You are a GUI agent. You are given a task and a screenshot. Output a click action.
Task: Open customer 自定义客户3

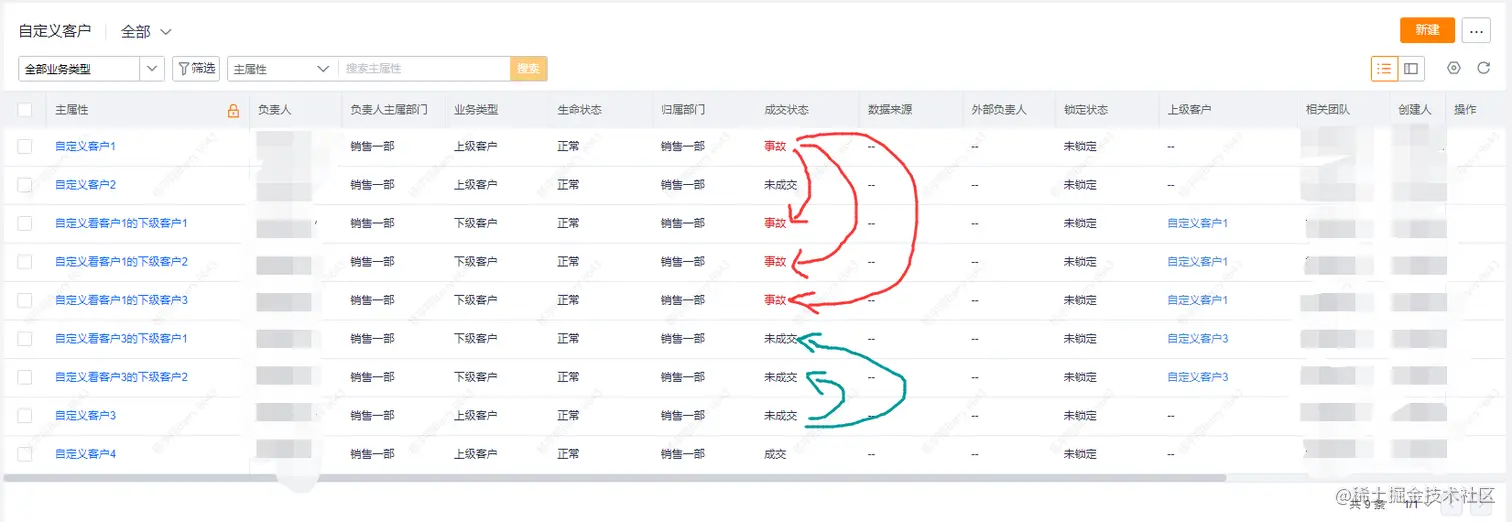85,416
